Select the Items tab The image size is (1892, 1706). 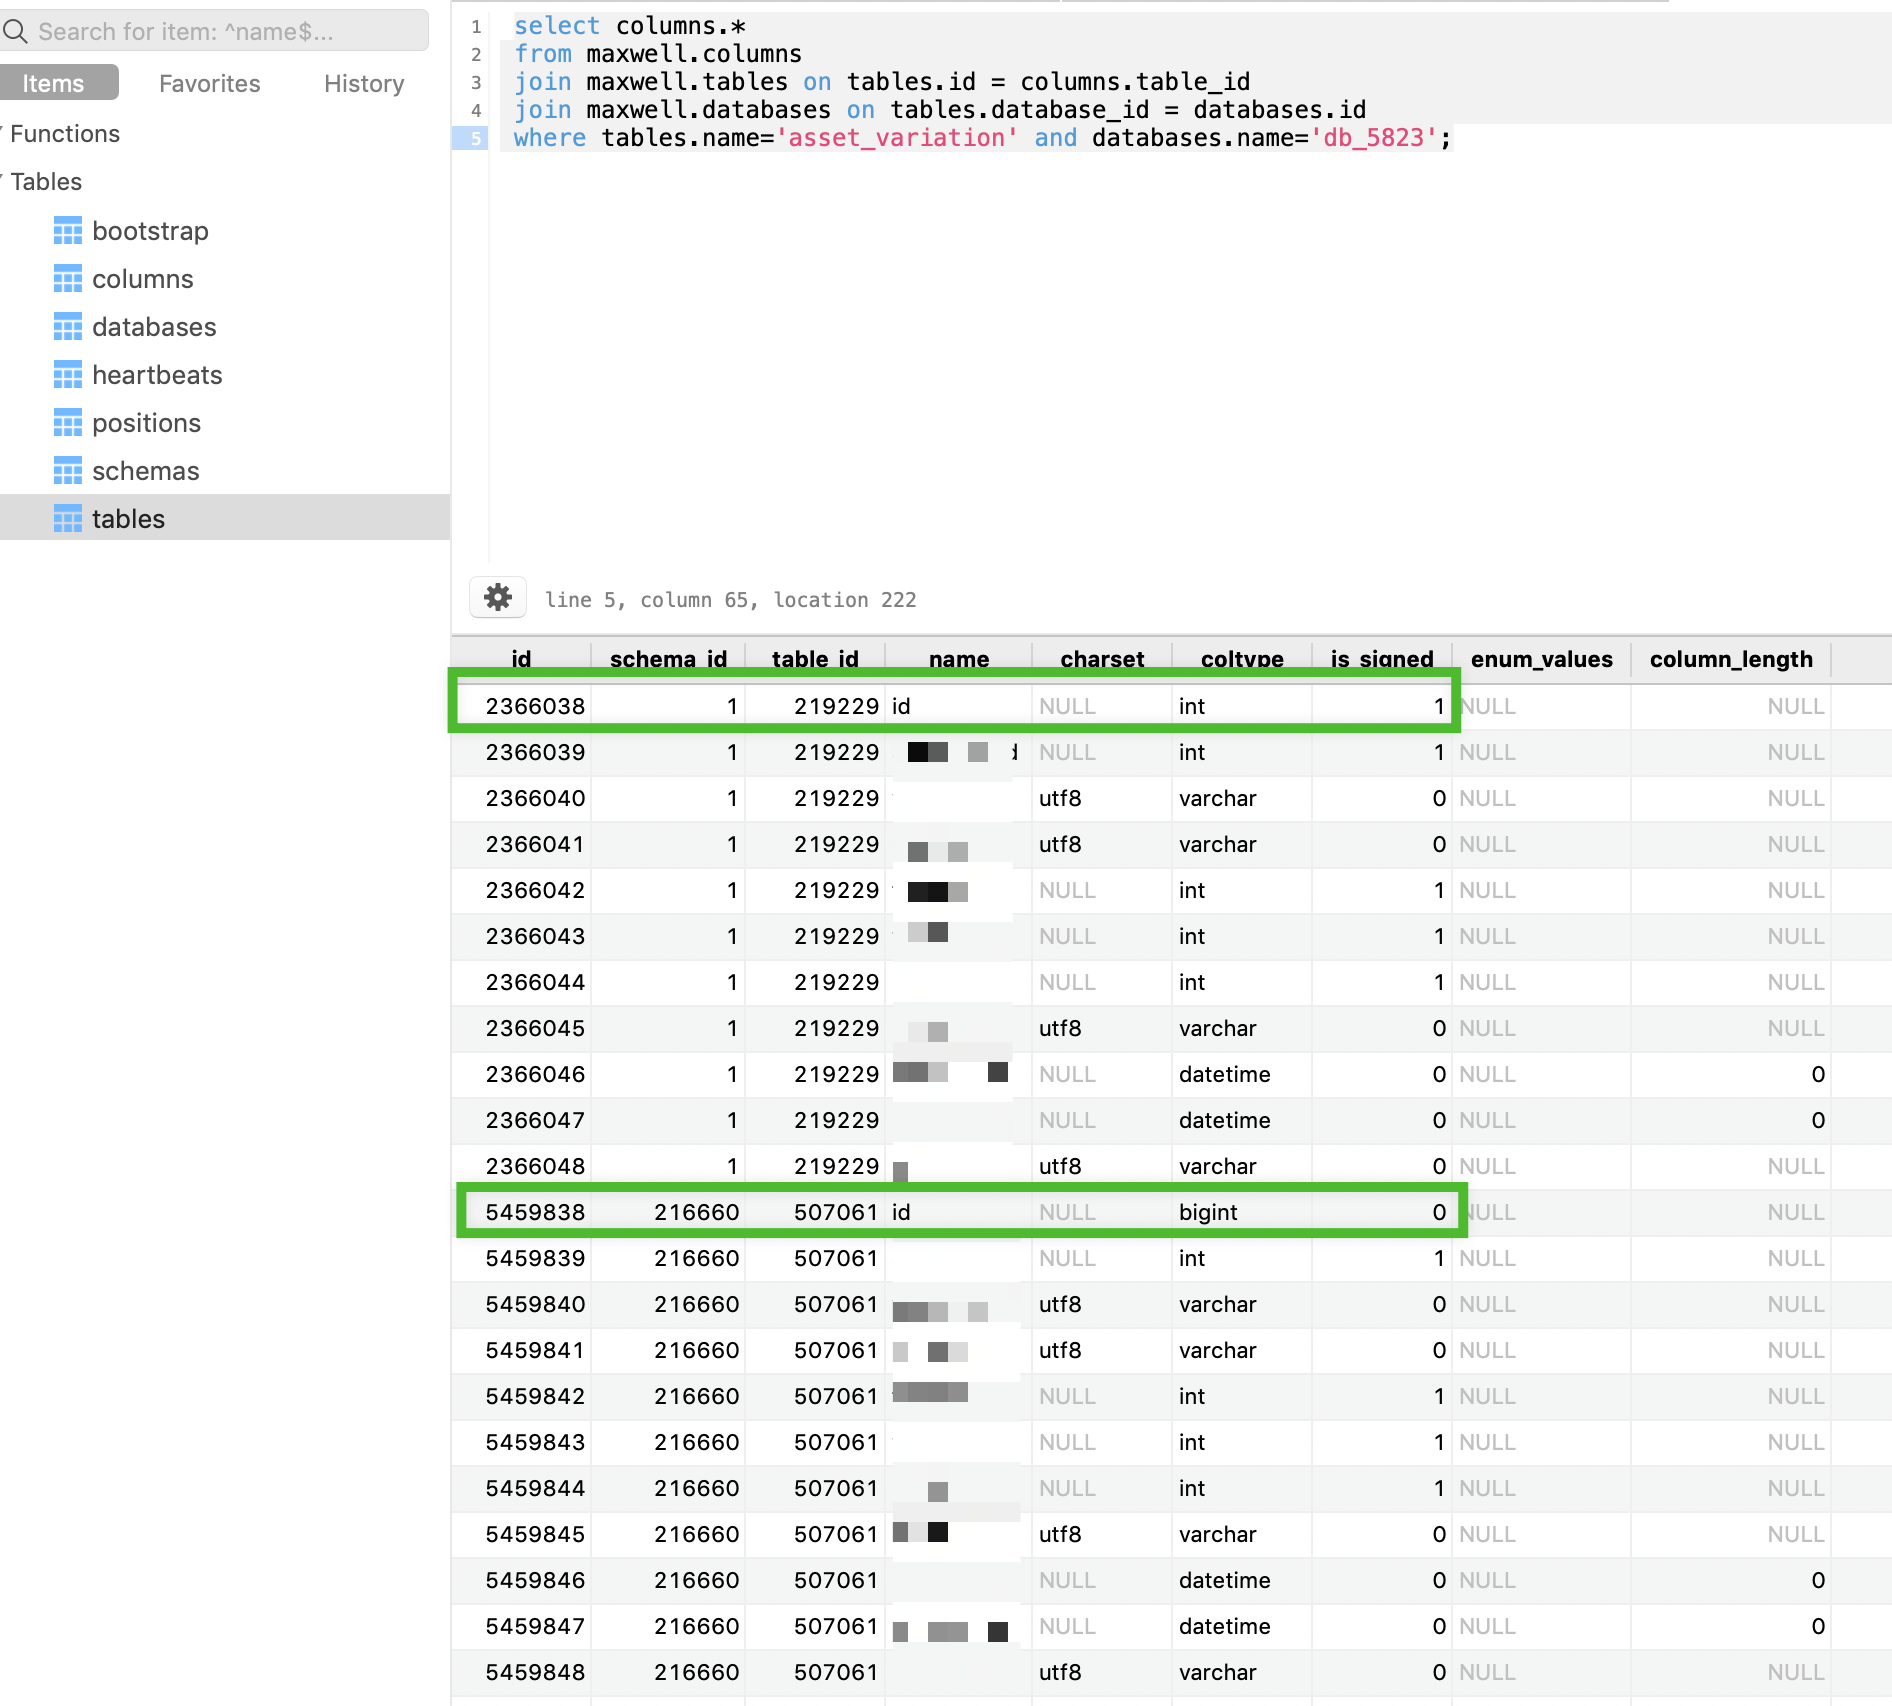pyautogui.click(x=54, y=82)
